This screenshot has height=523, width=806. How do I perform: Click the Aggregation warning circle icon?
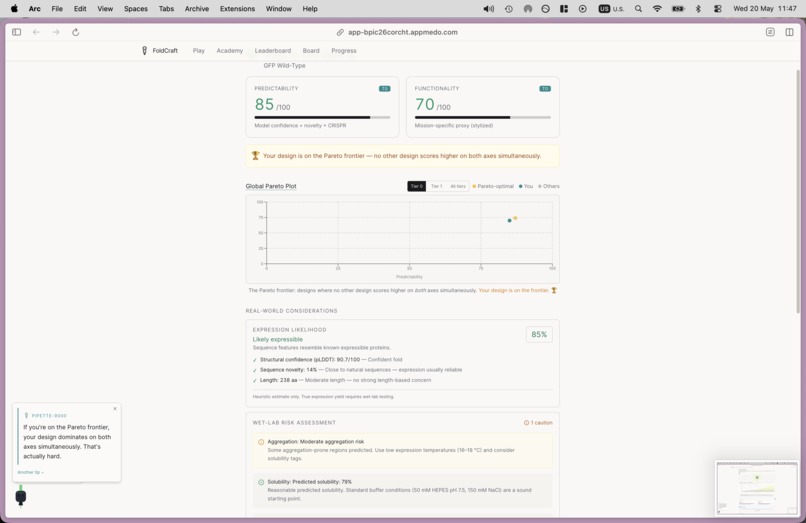(x=261, y=442)
